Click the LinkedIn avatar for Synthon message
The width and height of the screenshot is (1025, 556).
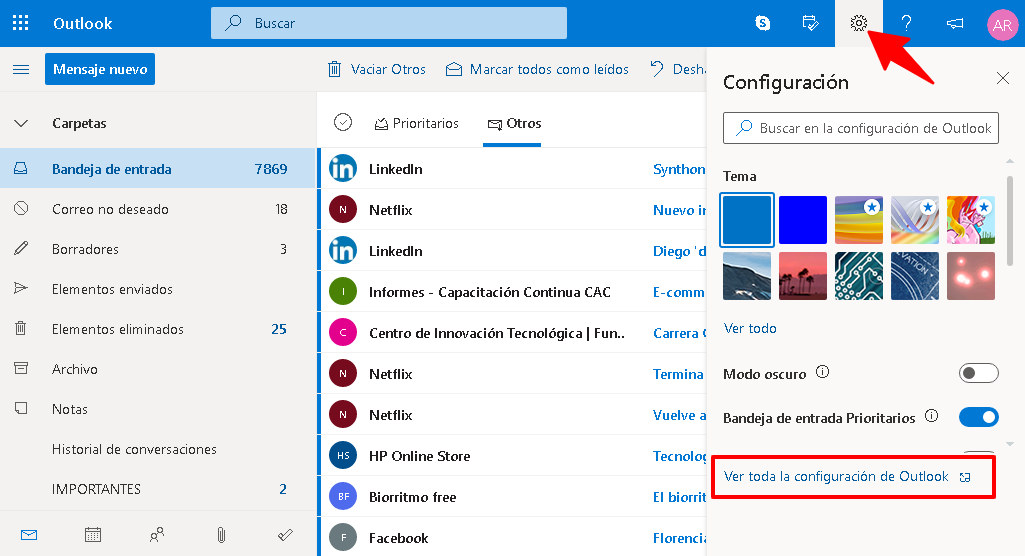(343, 169)
